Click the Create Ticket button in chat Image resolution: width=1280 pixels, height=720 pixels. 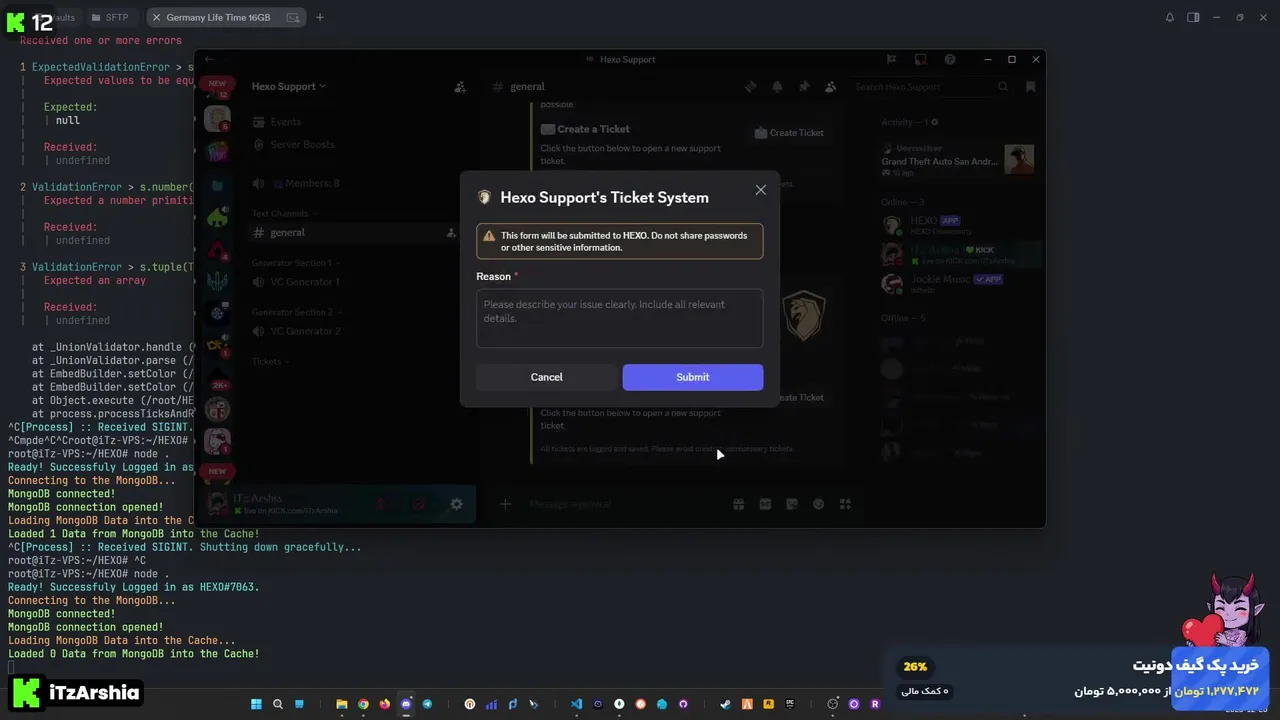click(790, 133)
